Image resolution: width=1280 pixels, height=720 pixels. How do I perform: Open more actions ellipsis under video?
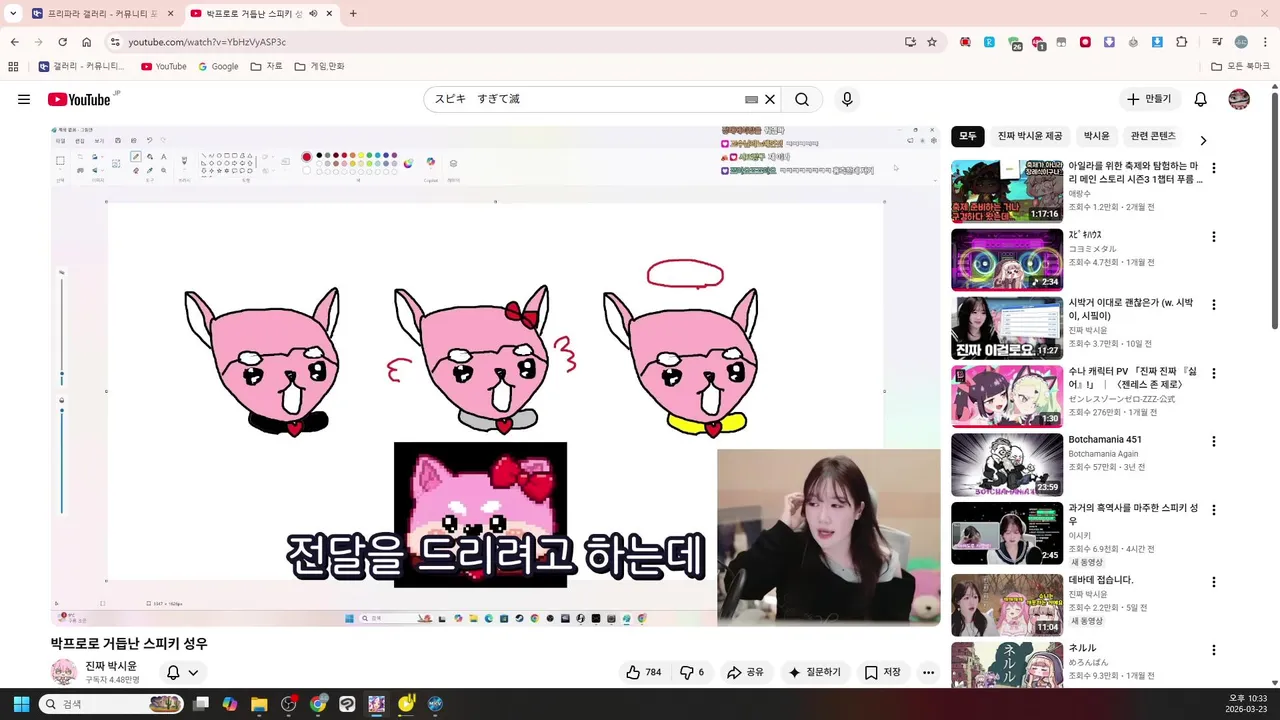[x=928, y=672]
